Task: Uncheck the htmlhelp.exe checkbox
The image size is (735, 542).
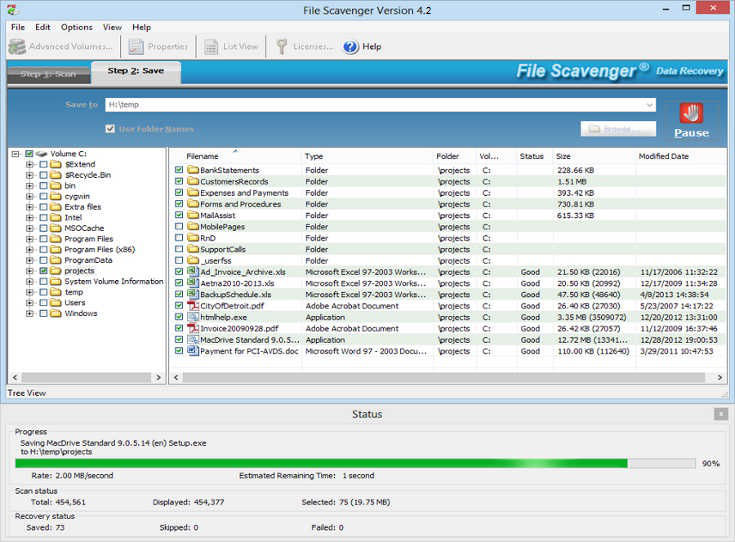Action: click(179, 317)
